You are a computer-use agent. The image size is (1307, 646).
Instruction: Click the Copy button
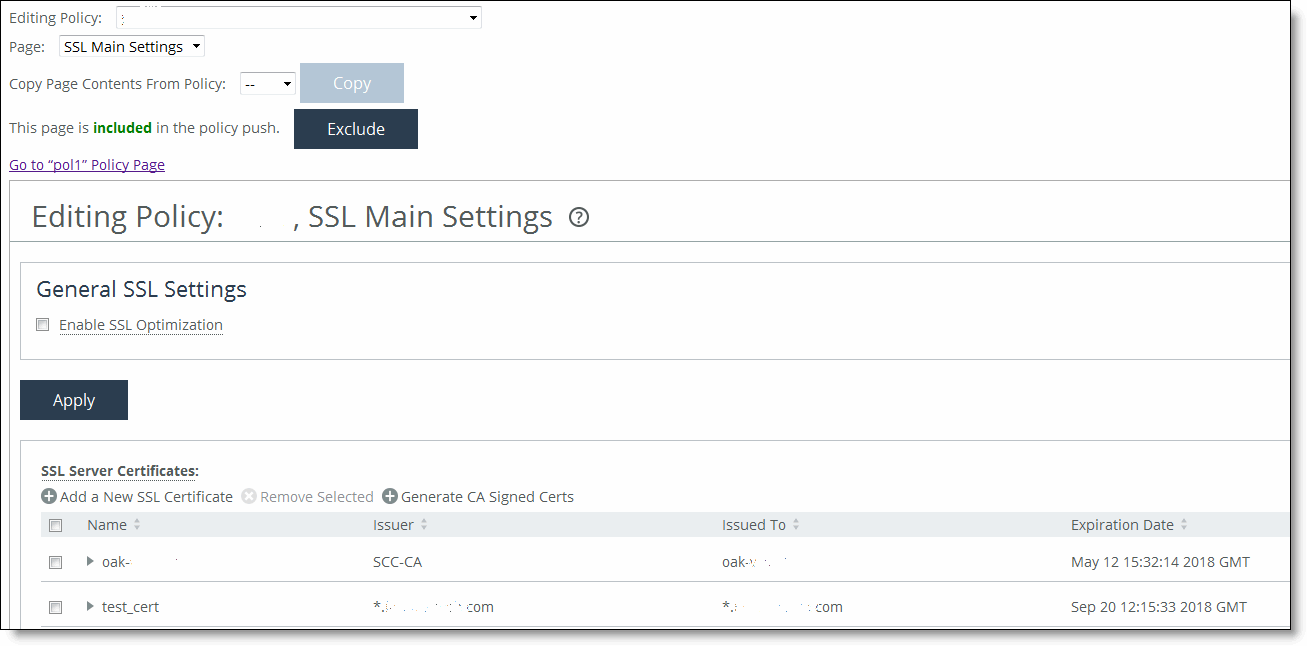[x=351, y=84]
